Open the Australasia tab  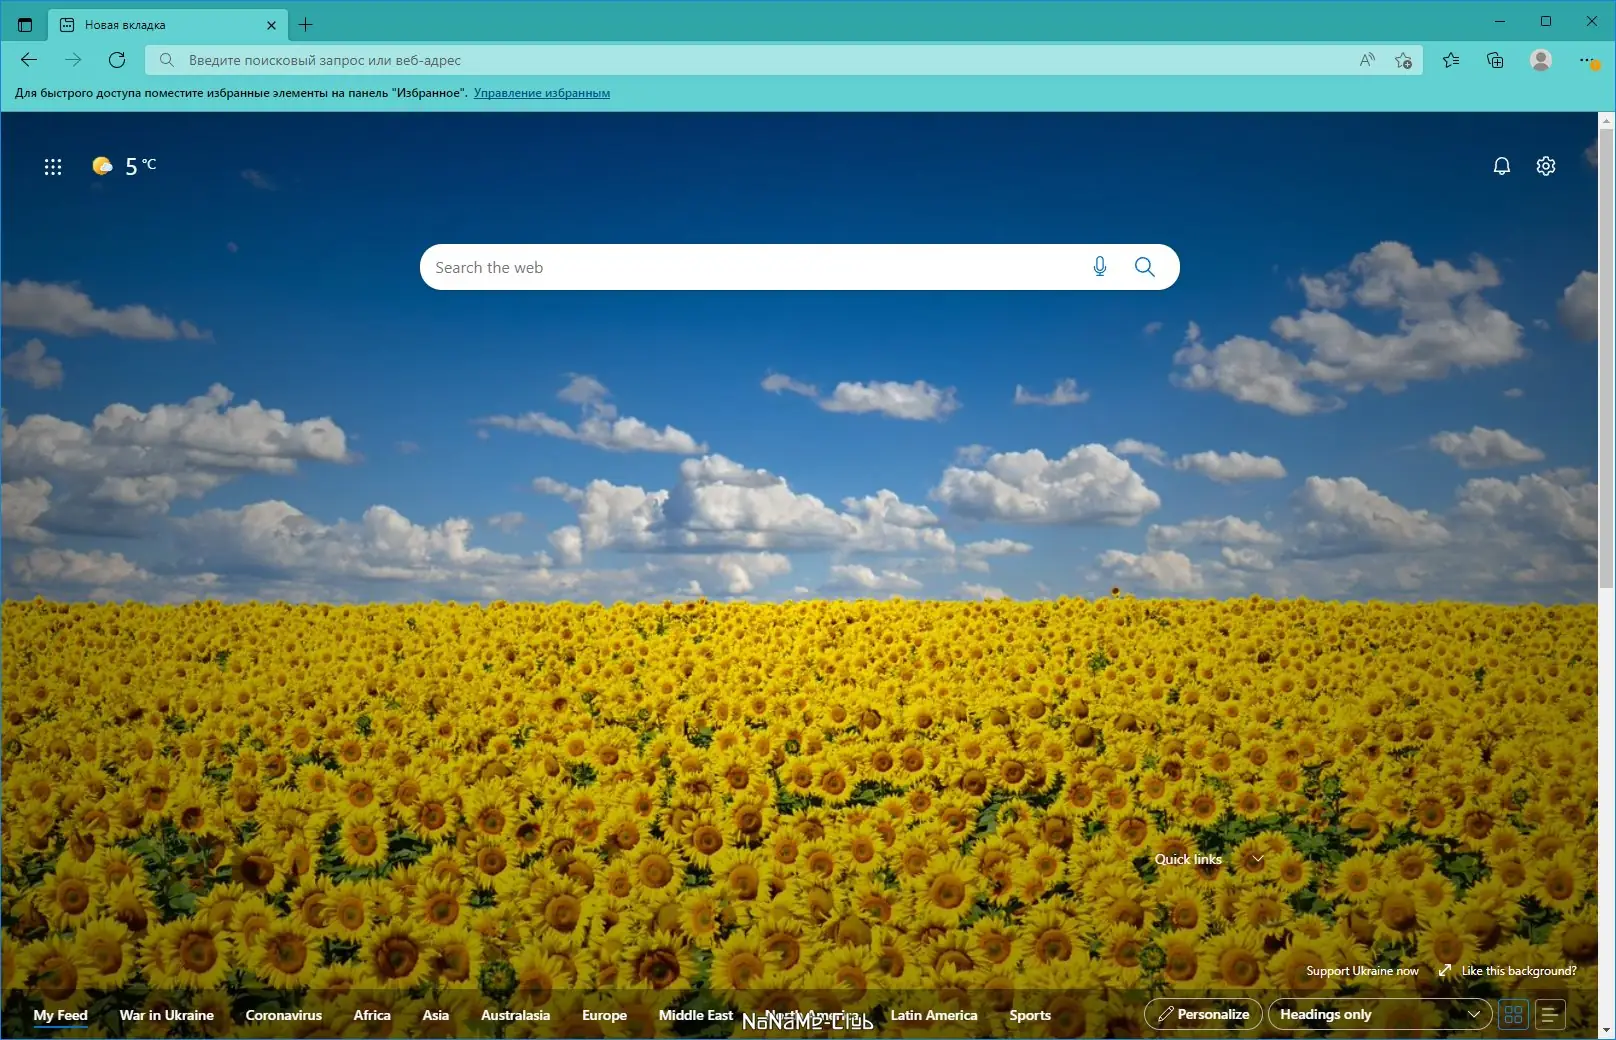[516, 1015]
